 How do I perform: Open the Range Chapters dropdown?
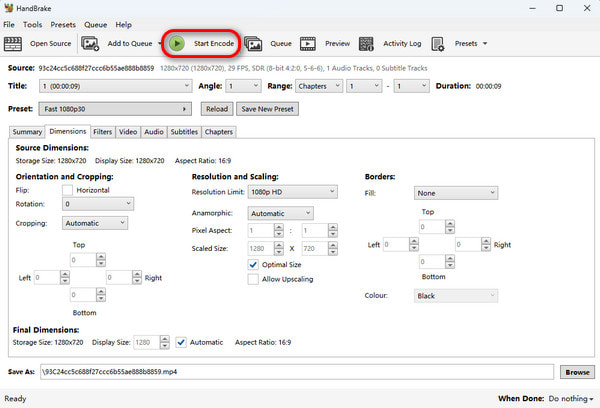(319, 86)
